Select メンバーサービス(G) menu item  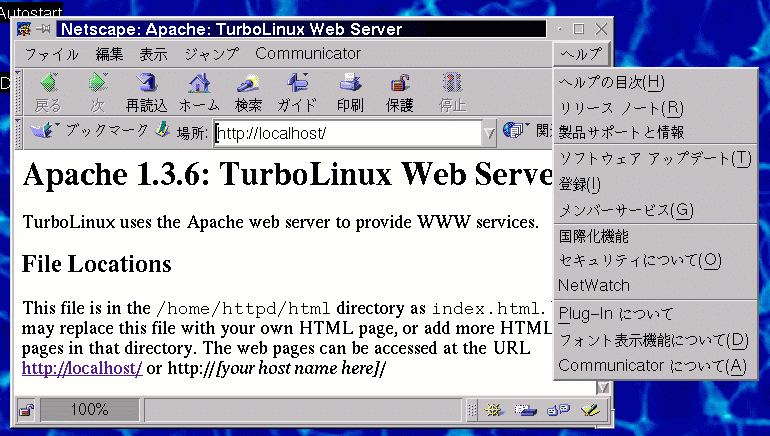[x=656, y=211]
